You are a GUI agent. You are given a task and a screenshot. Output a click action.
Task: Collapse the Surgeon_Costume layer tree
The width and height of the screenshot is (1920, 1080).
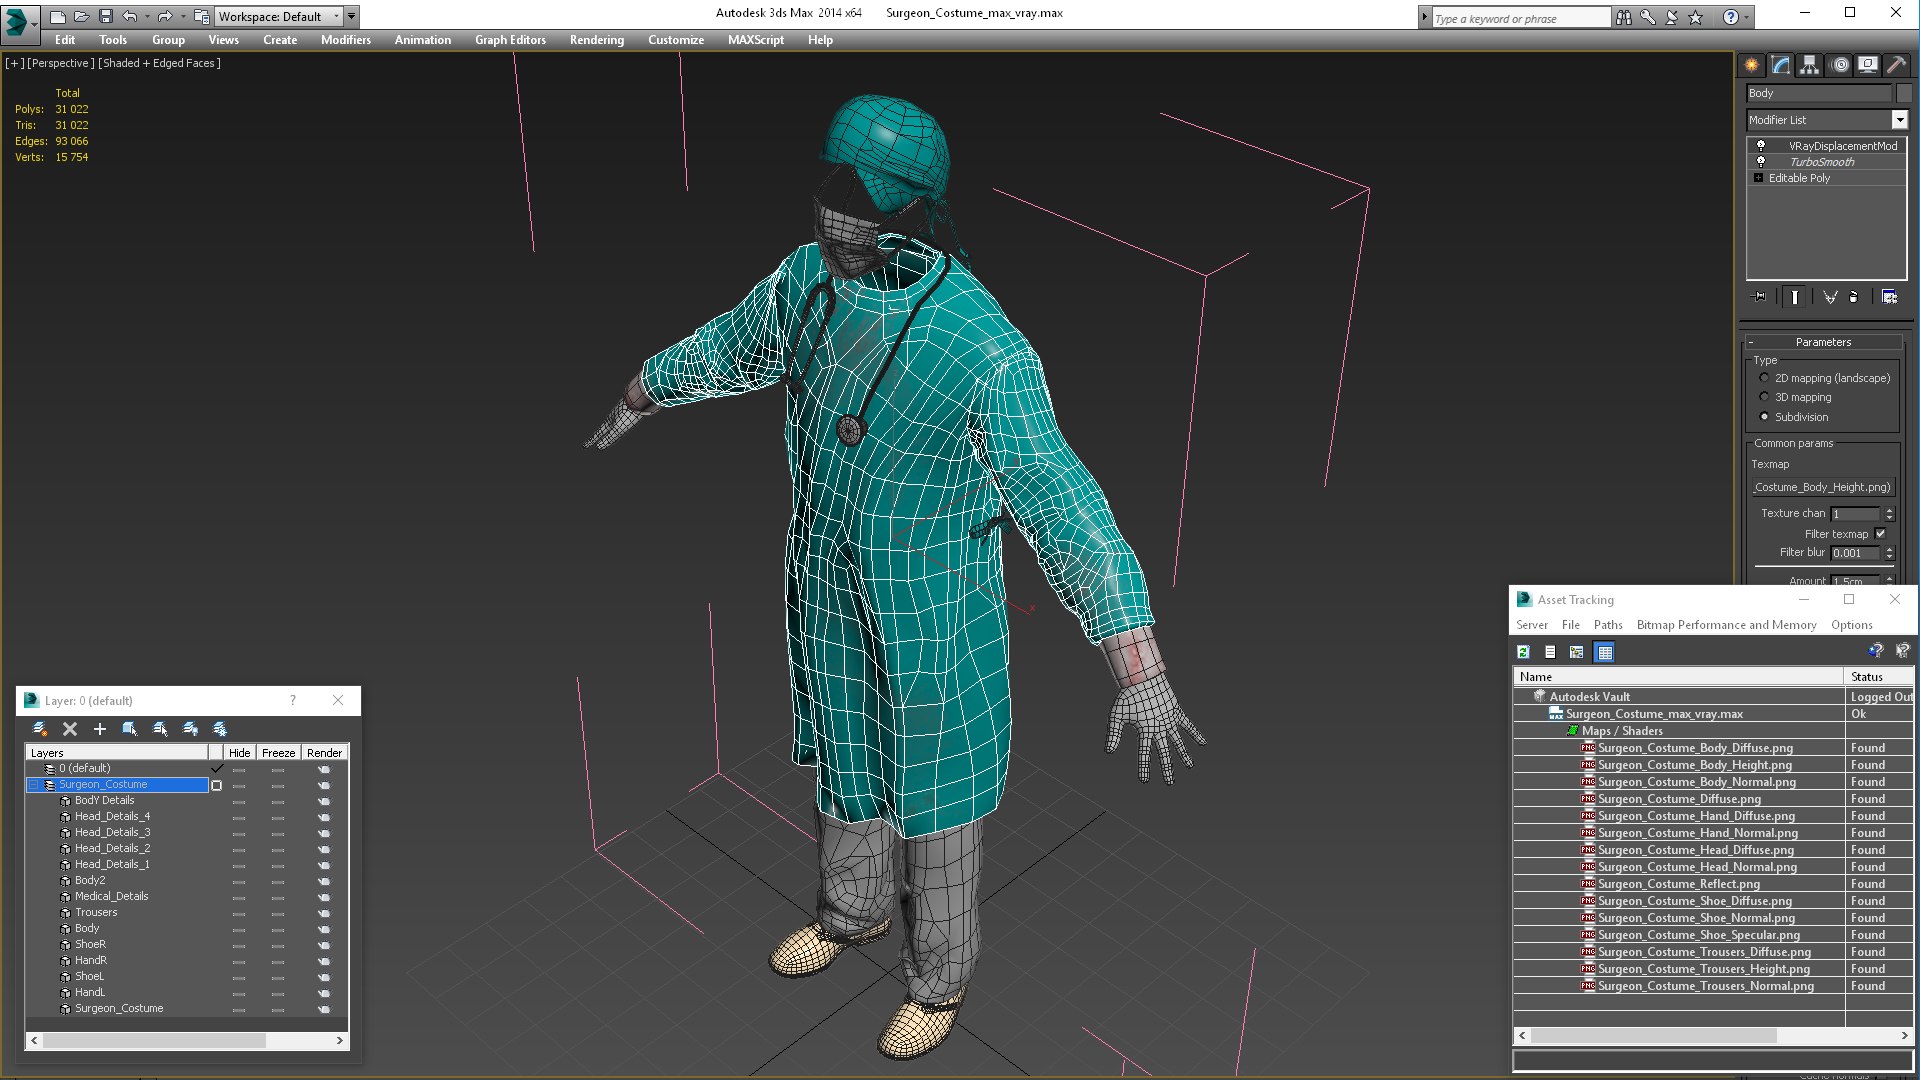tap(33, 785)
